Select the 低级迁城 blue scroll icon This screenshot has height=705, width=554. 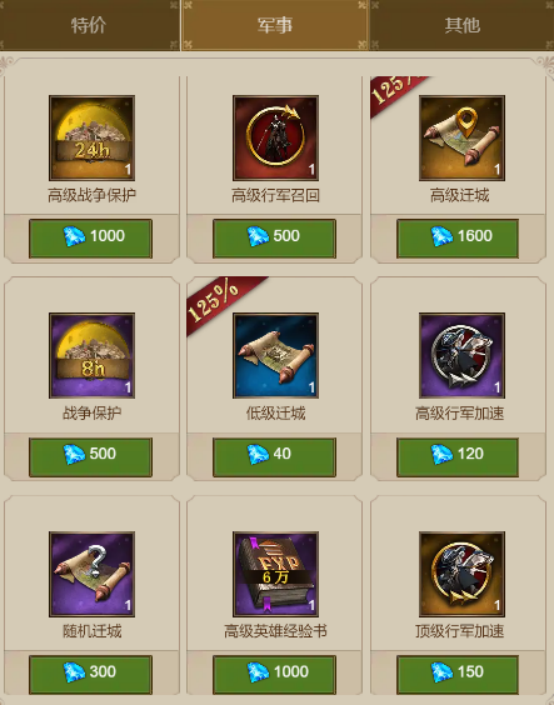[276, 356]
